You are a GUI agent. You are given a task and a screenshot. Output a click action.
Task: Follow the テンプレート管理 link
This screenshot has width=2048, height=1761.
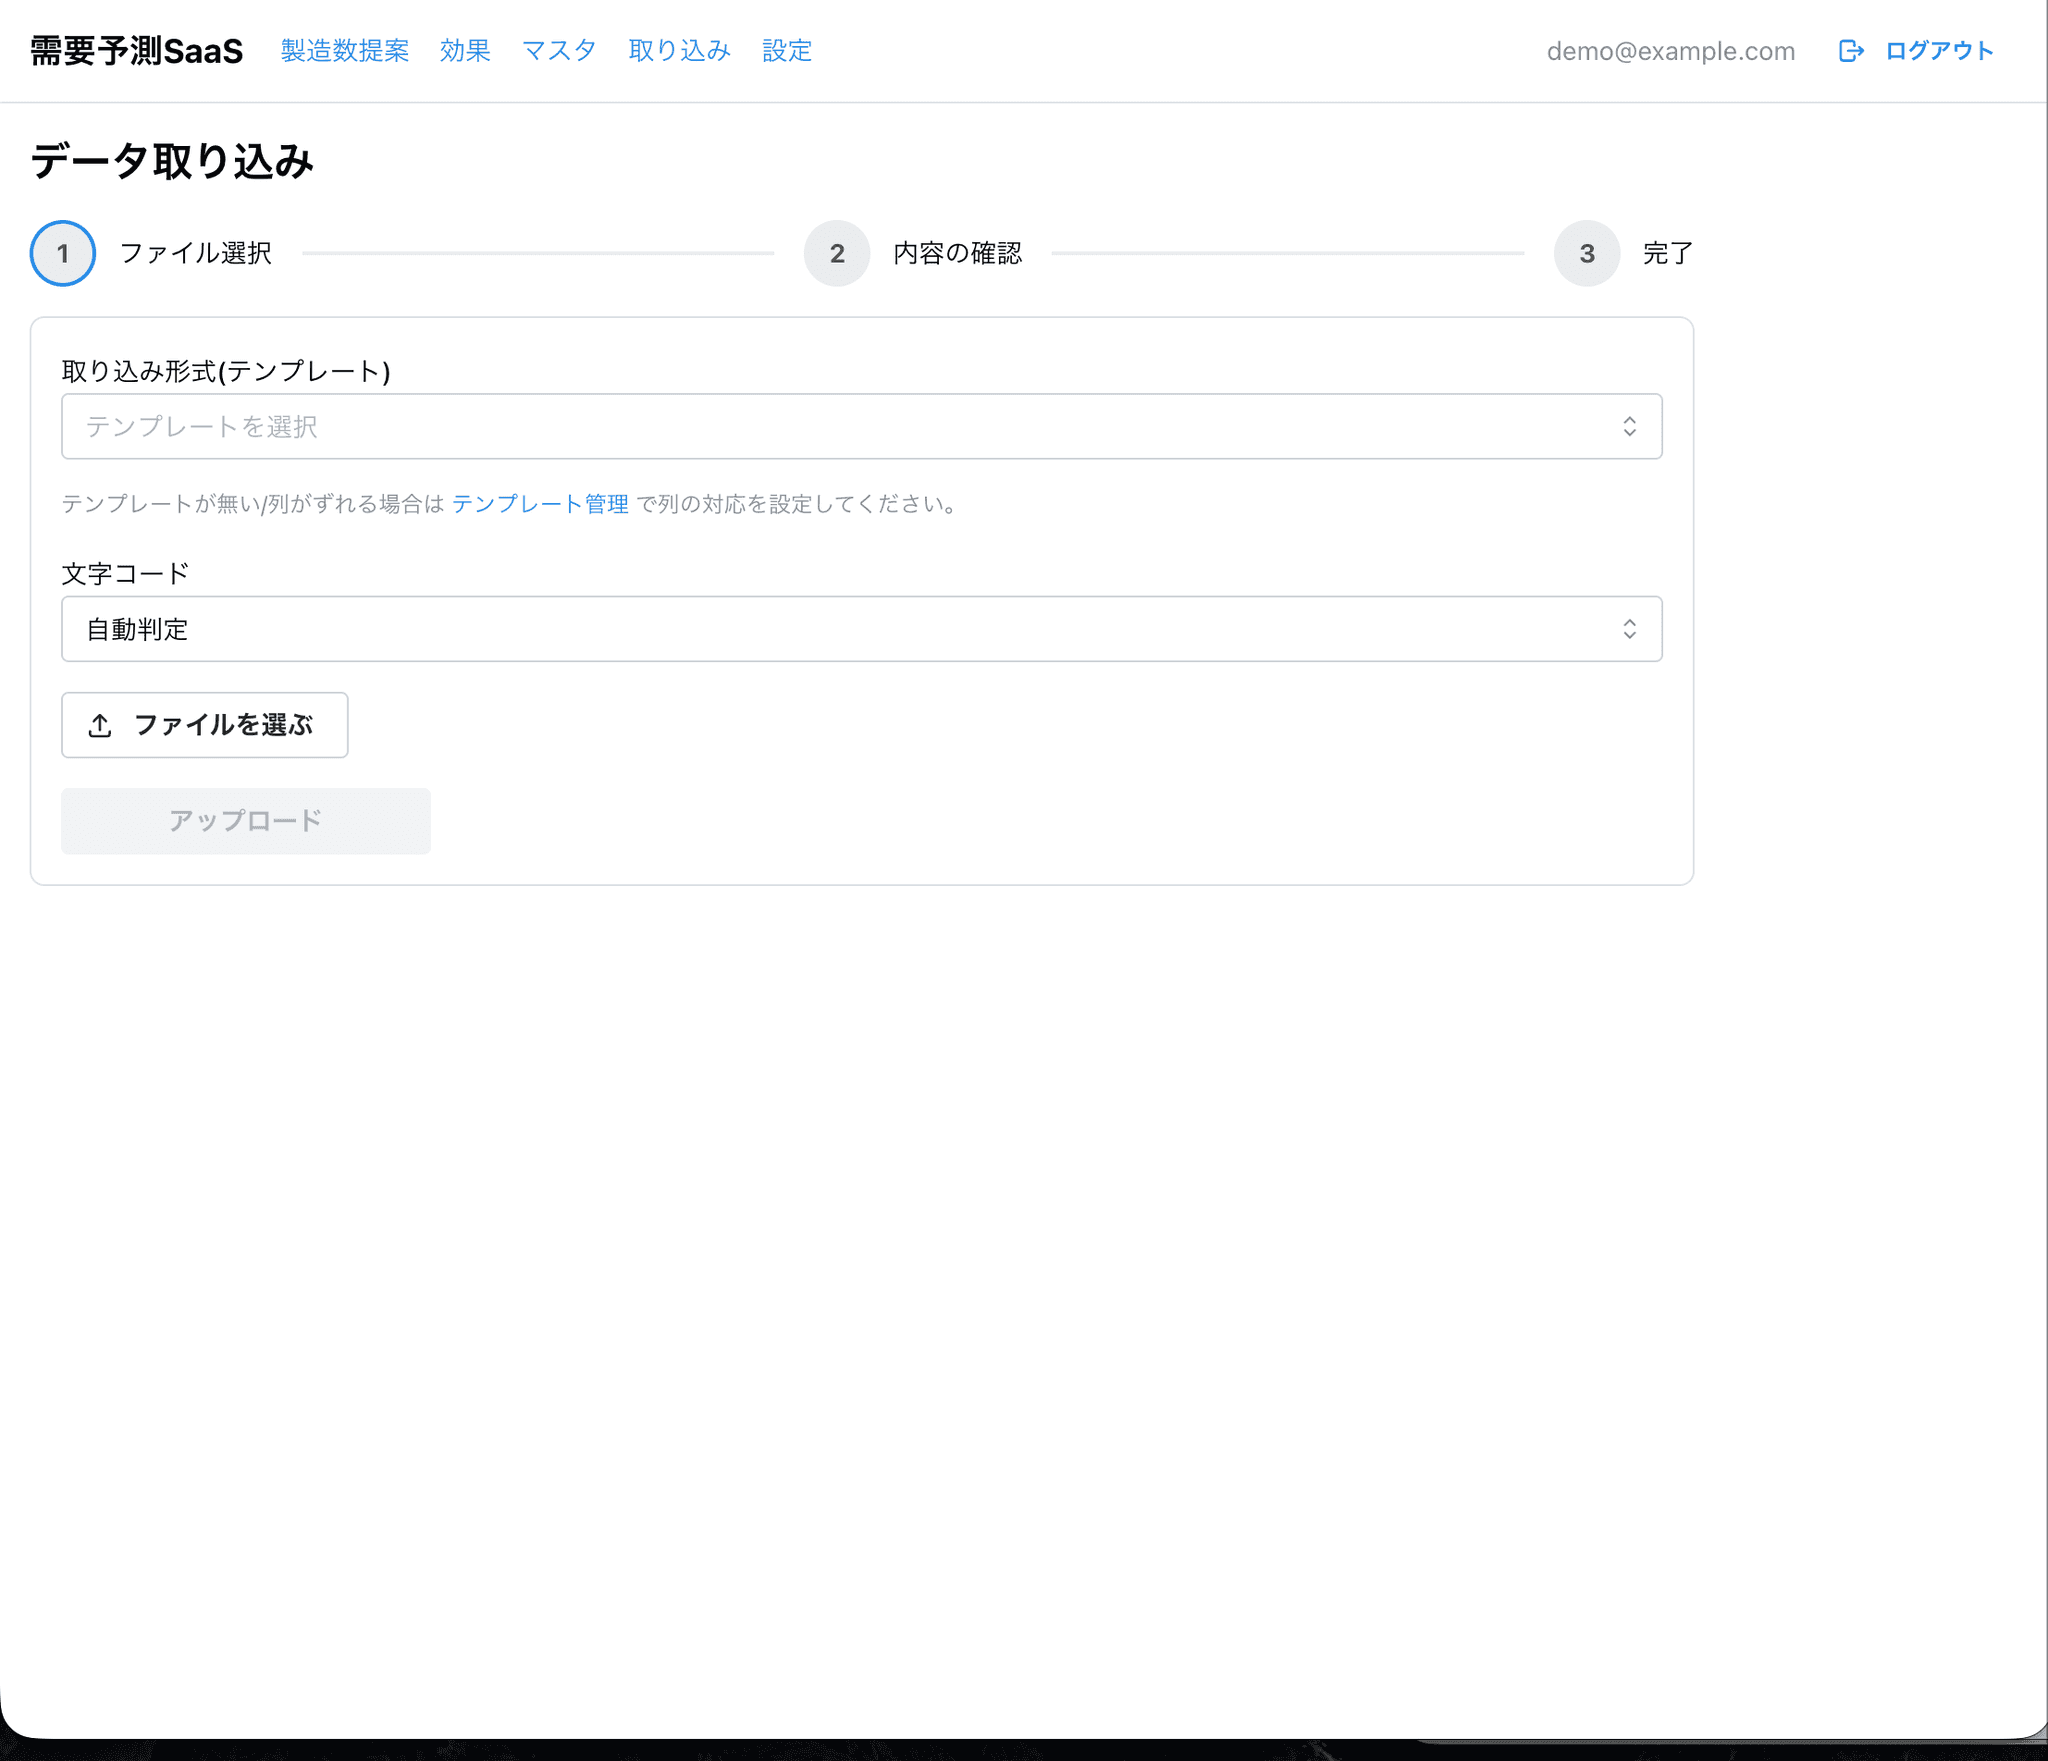[x=540, y=504]
